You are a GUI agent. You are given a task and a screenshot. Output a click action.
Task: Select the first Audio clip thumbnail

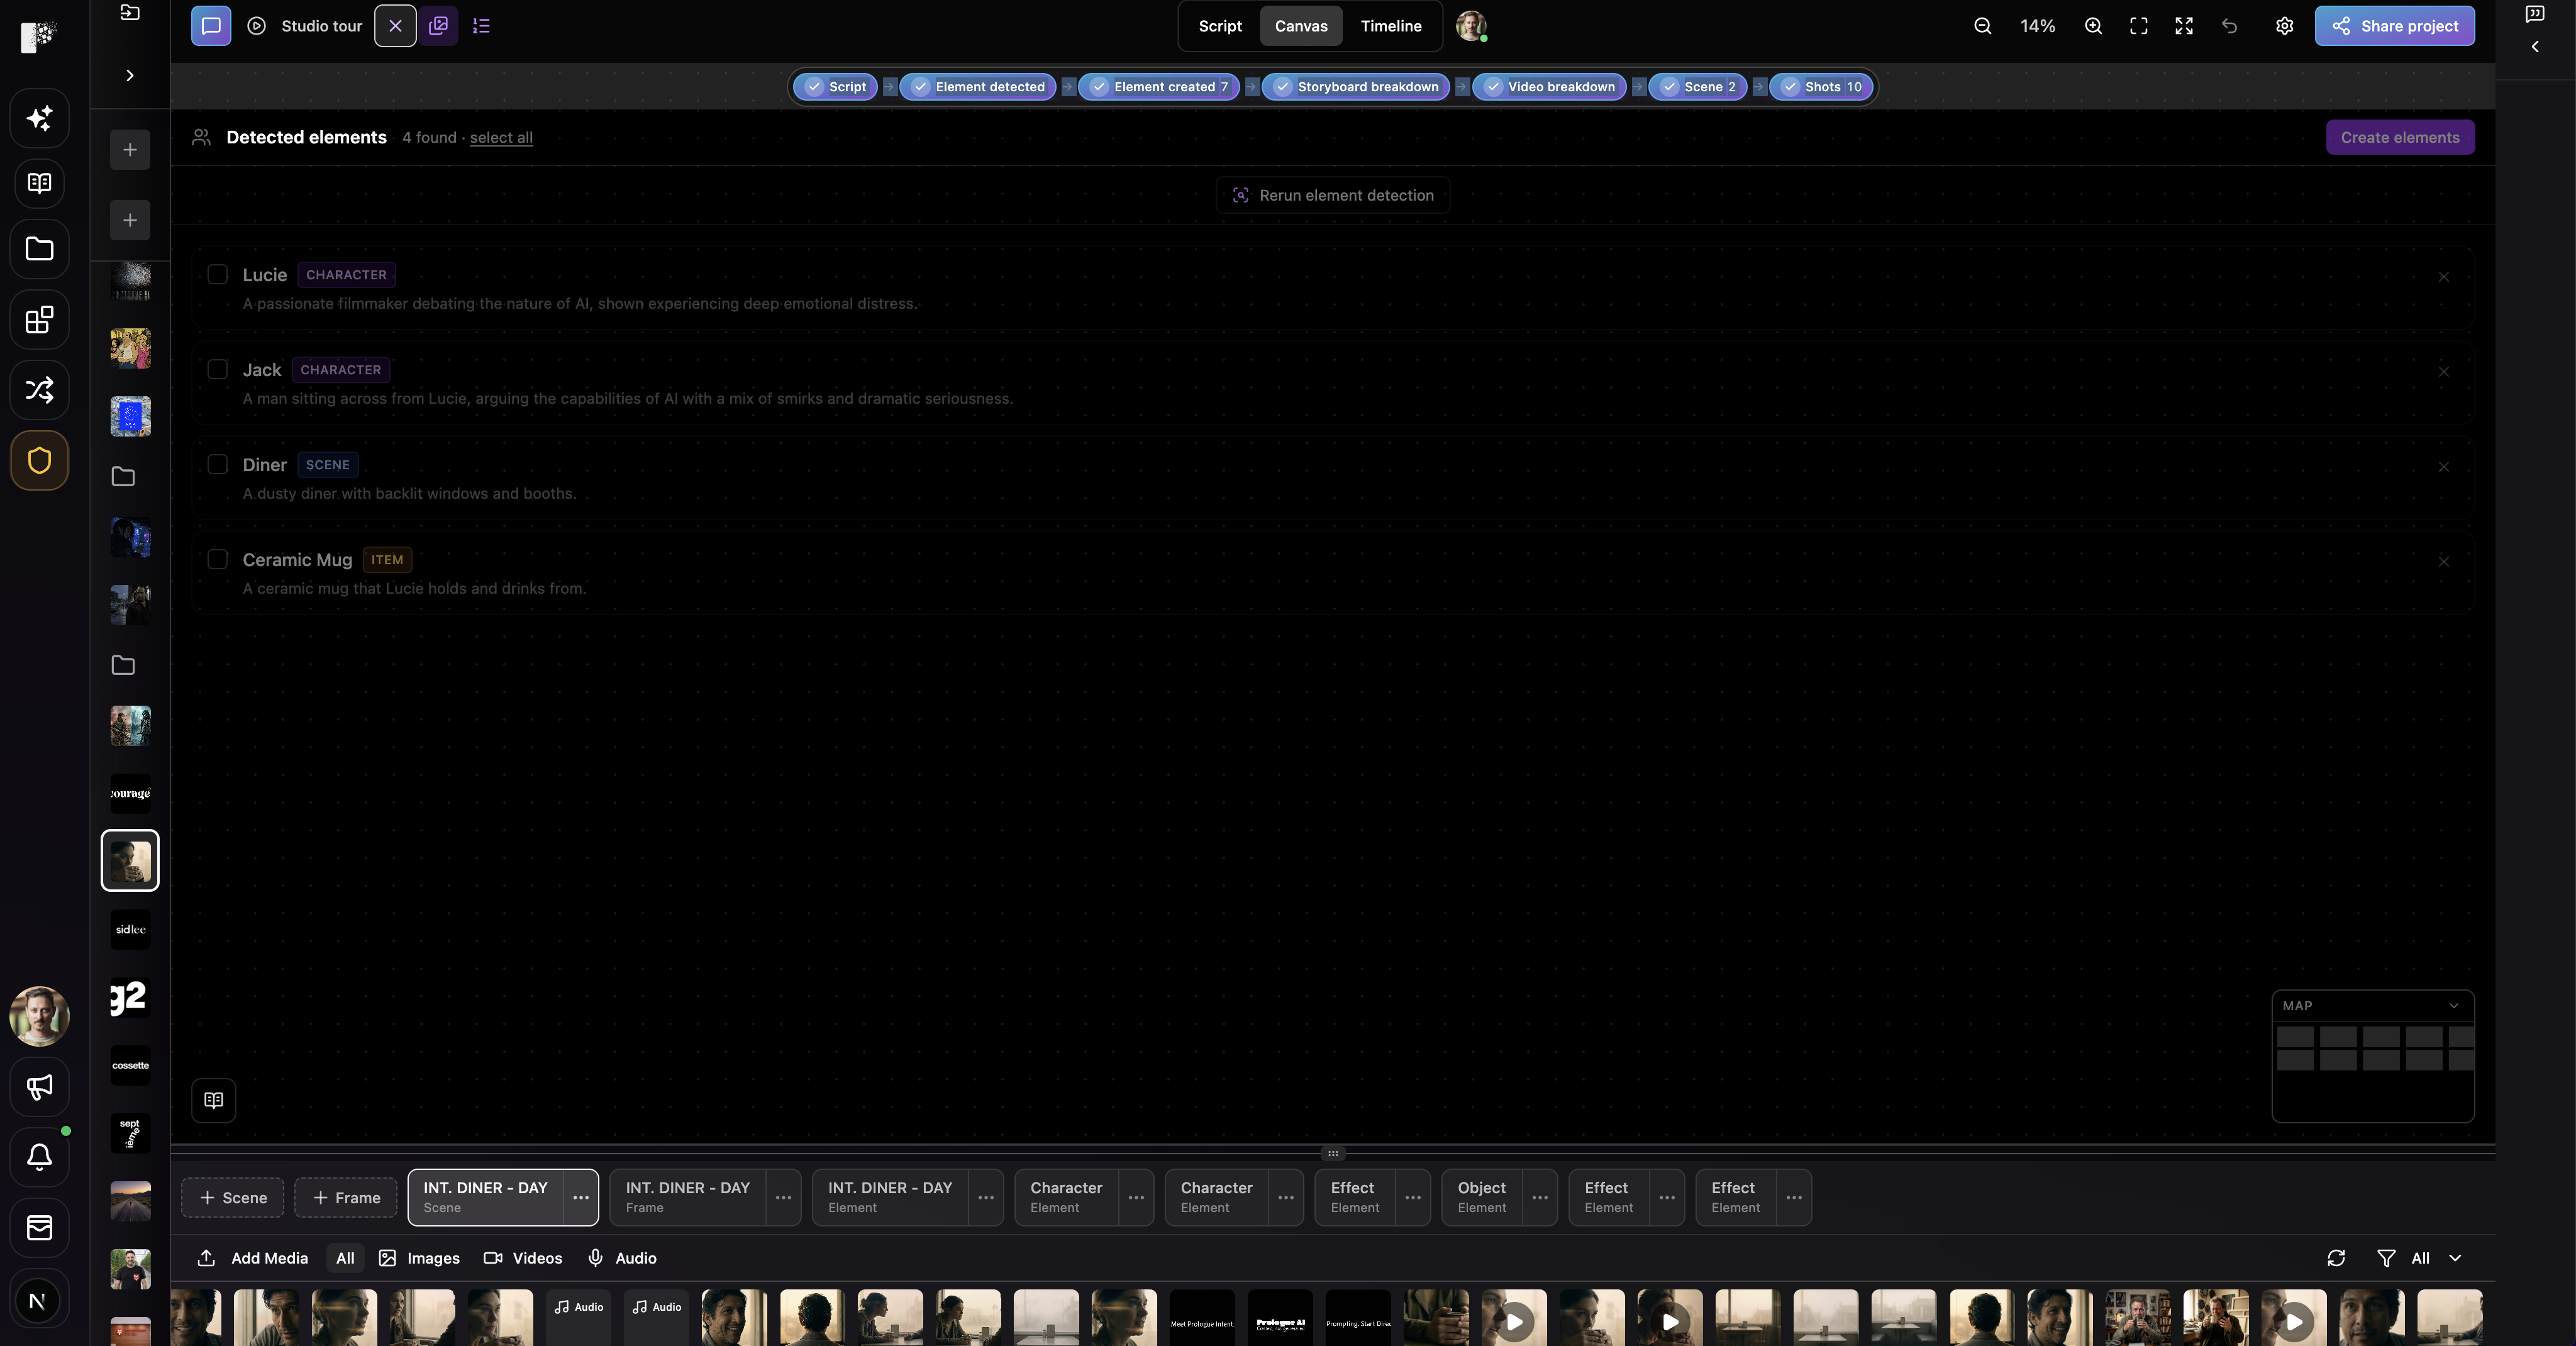pos(578,1317)
